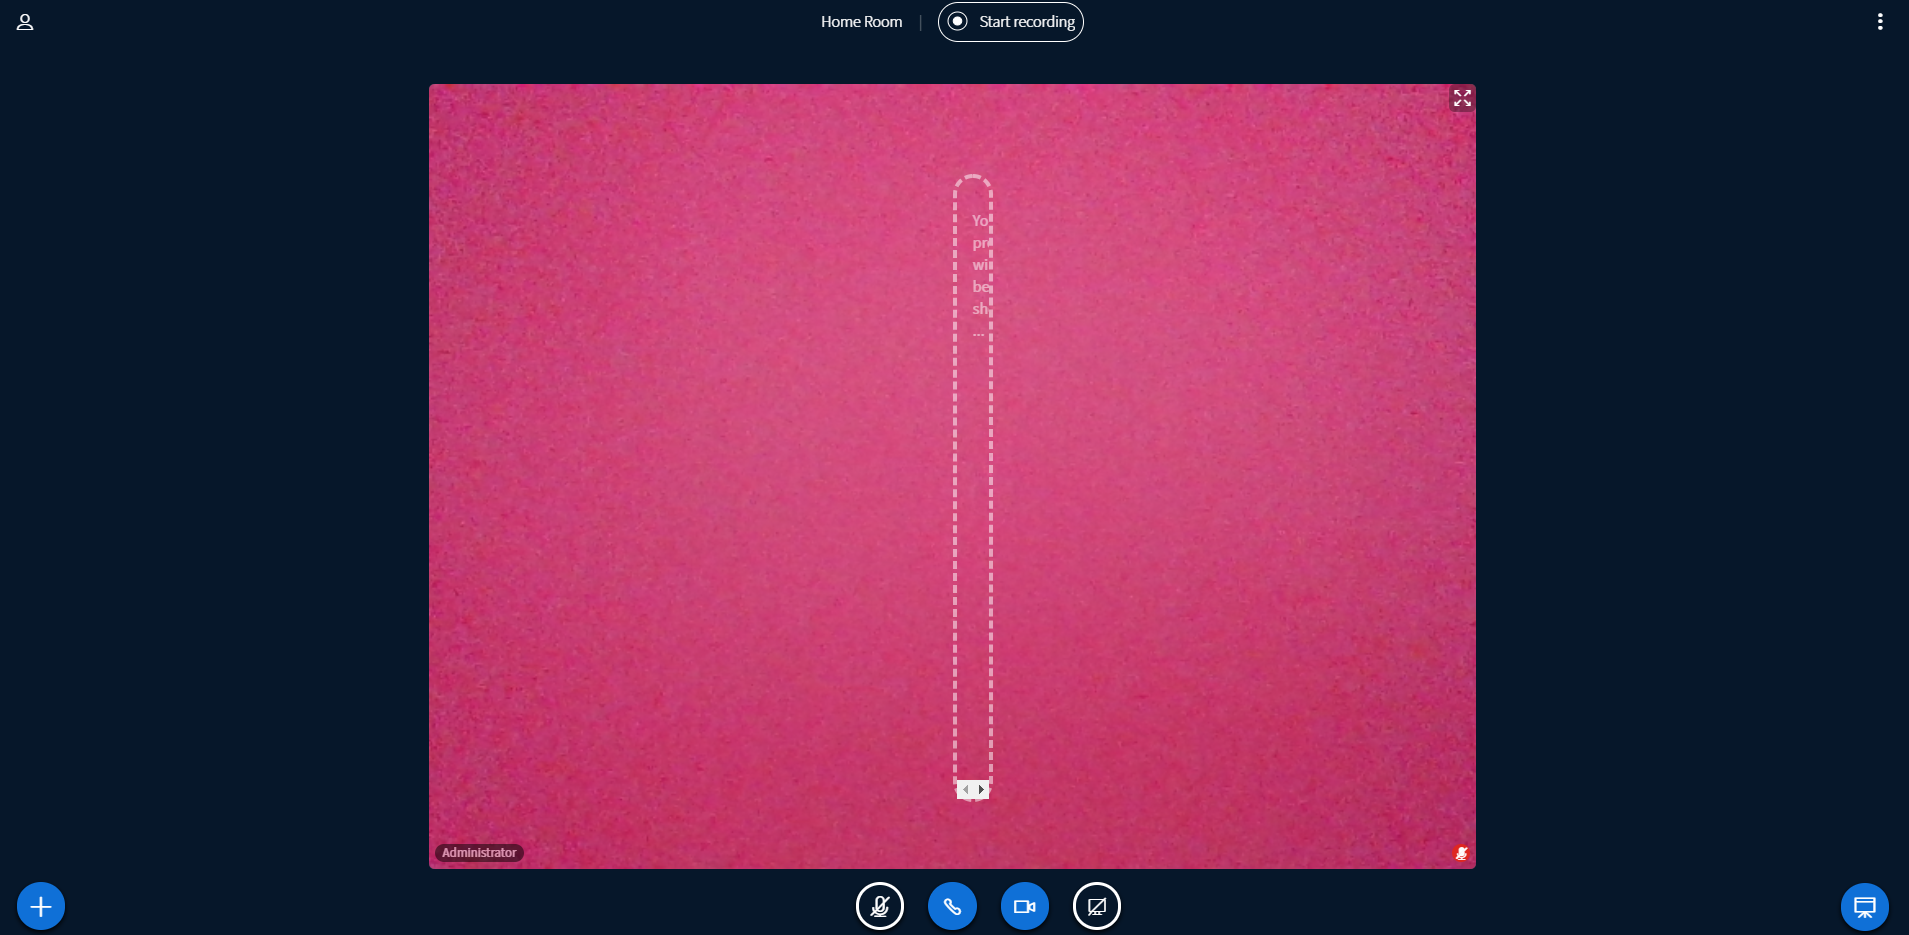1909x935 pixels.
Task: Click the blue plus button to add content
Action: (x=39, y=905)
